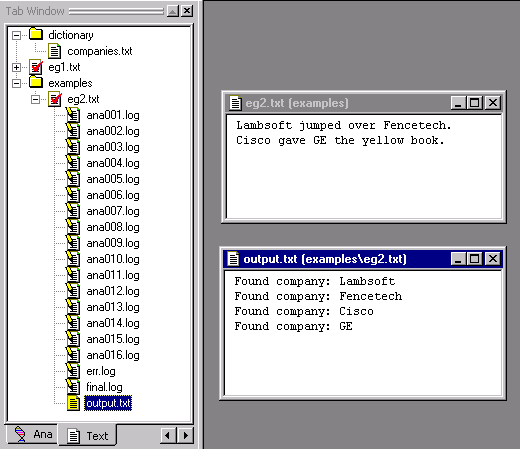520x449 pixels.
Task: Click the ana010.log log file icon
Action: pyautogui.click(x=73, y=259)
